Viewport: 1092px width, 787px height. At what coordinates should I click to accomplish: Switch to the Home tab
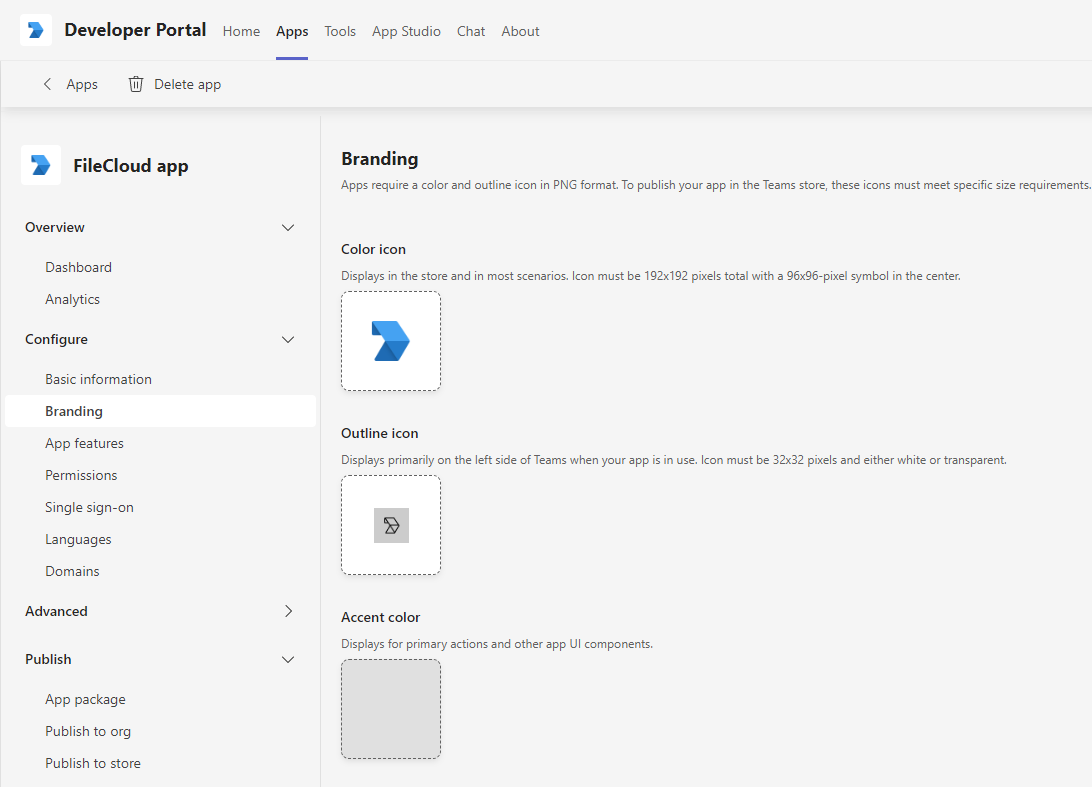tap(241, 31)
